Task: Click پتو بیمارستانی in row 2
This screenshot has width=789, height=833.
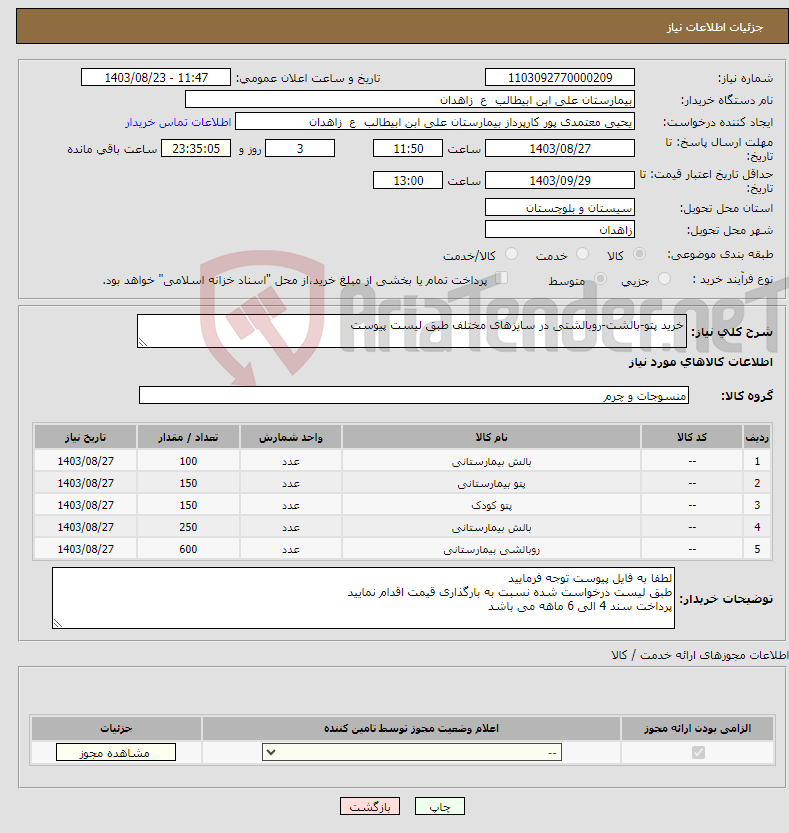Action: point(491,483)
